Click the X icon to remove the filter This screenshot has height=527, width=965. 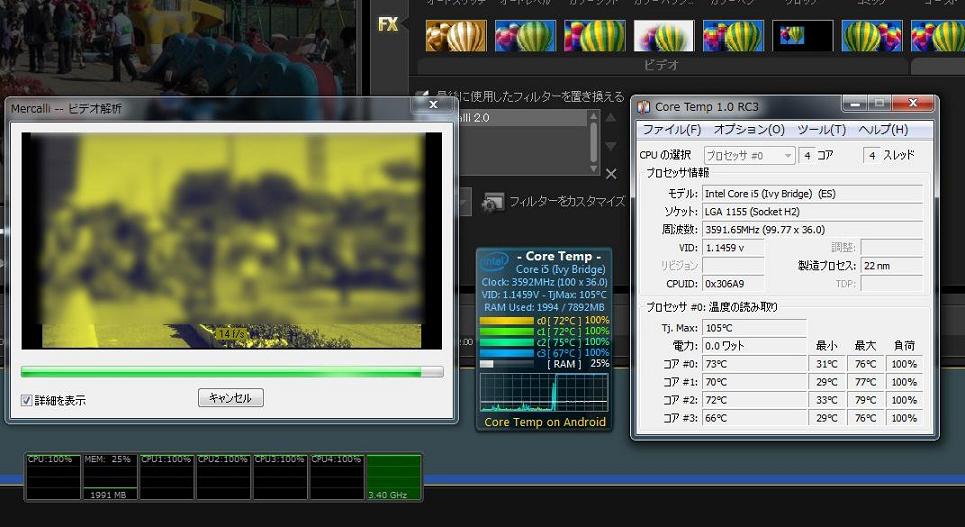click(x=611, y=174)
